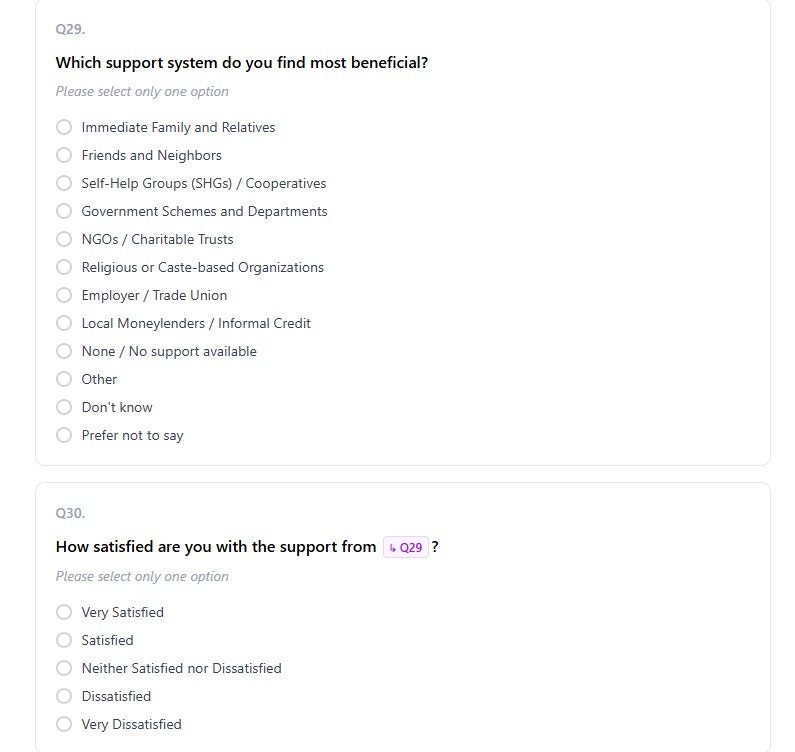Image resolution: width=795 pixels, height=752 pixels.
Task: Click the Q29 question title text
Action: 241,62
